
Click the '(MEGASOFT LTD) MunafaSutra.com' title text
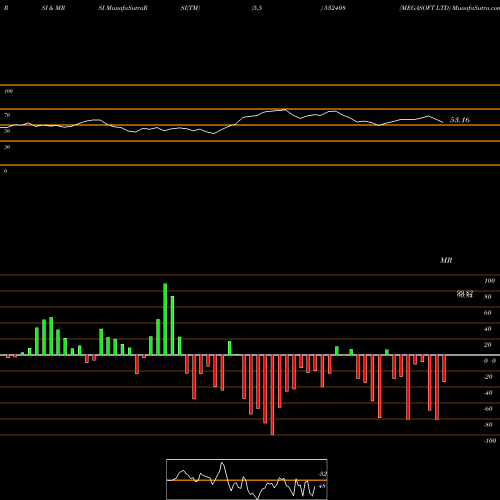[x=450, y=8]
